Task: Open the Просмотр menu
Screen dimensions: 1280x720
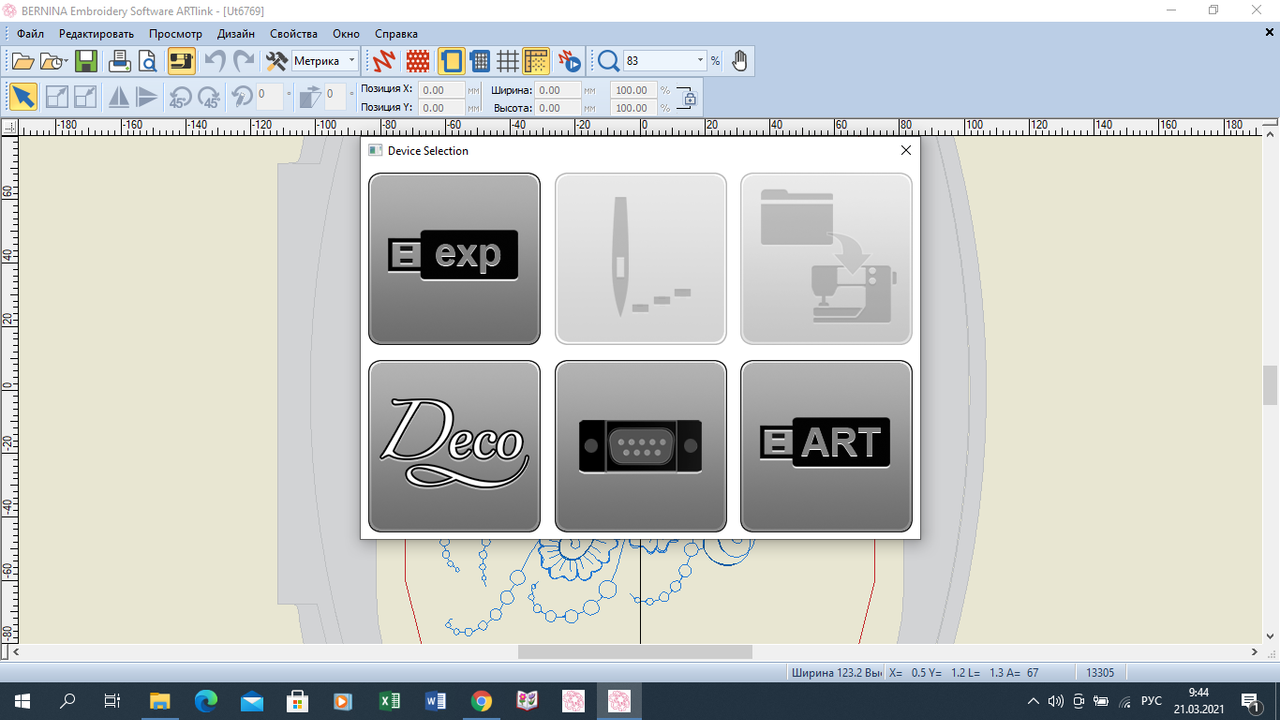Action: pos(175,34)
